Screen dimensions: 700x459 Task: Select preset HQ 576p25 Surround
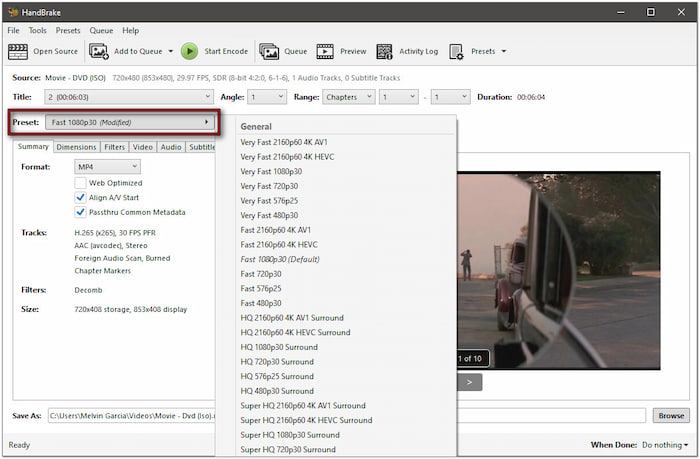click(x=277, y=376)
